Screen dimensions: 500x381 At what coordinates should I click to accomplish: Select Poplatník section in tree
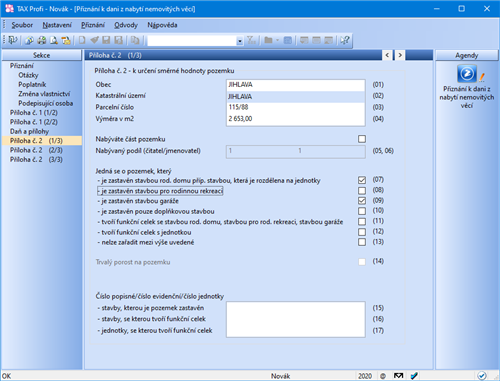[32, 84]
